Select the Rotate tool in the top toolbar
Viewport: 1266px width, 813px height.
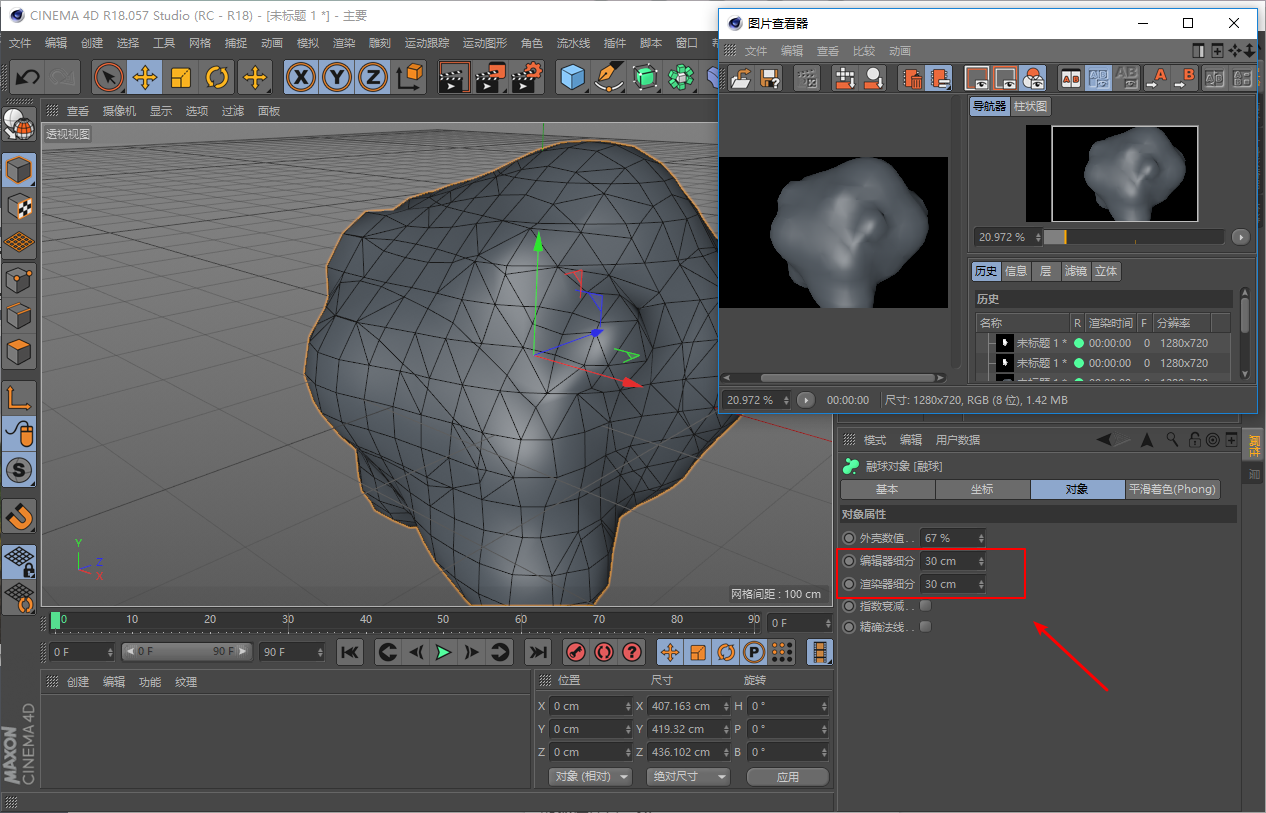click(x=217, y=77)
